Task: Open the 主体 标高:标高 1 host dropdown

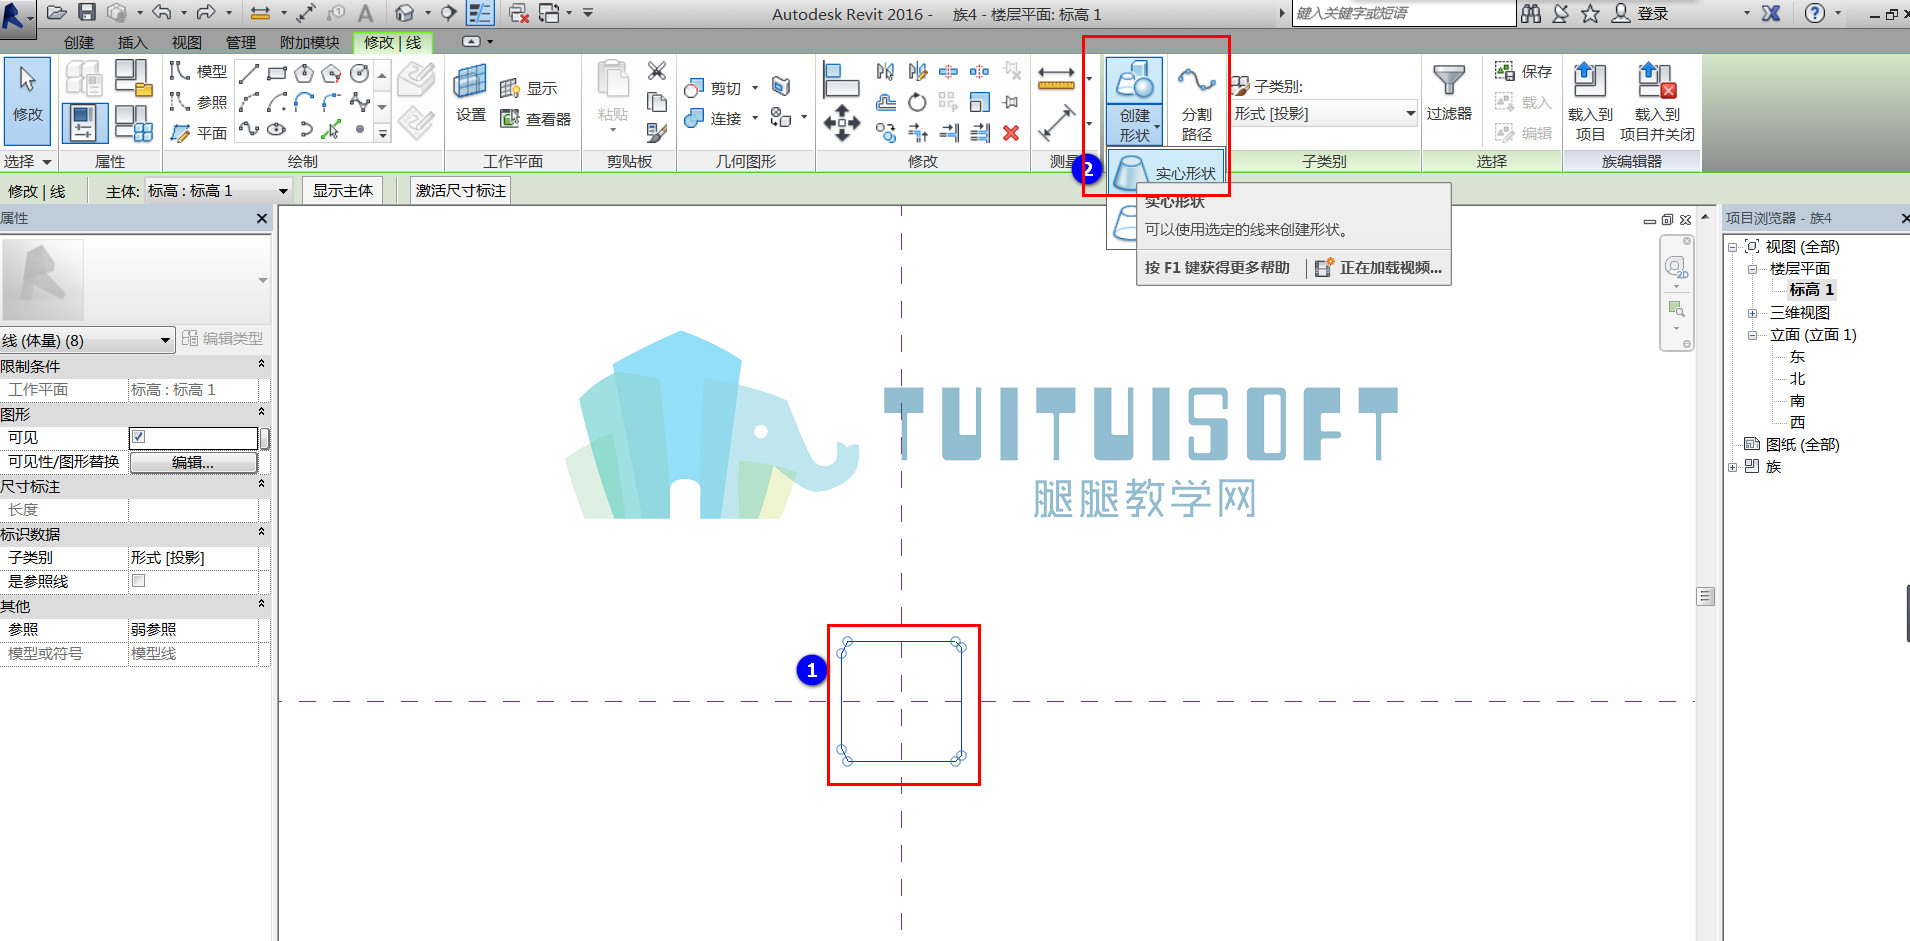Action: (218, 191)
